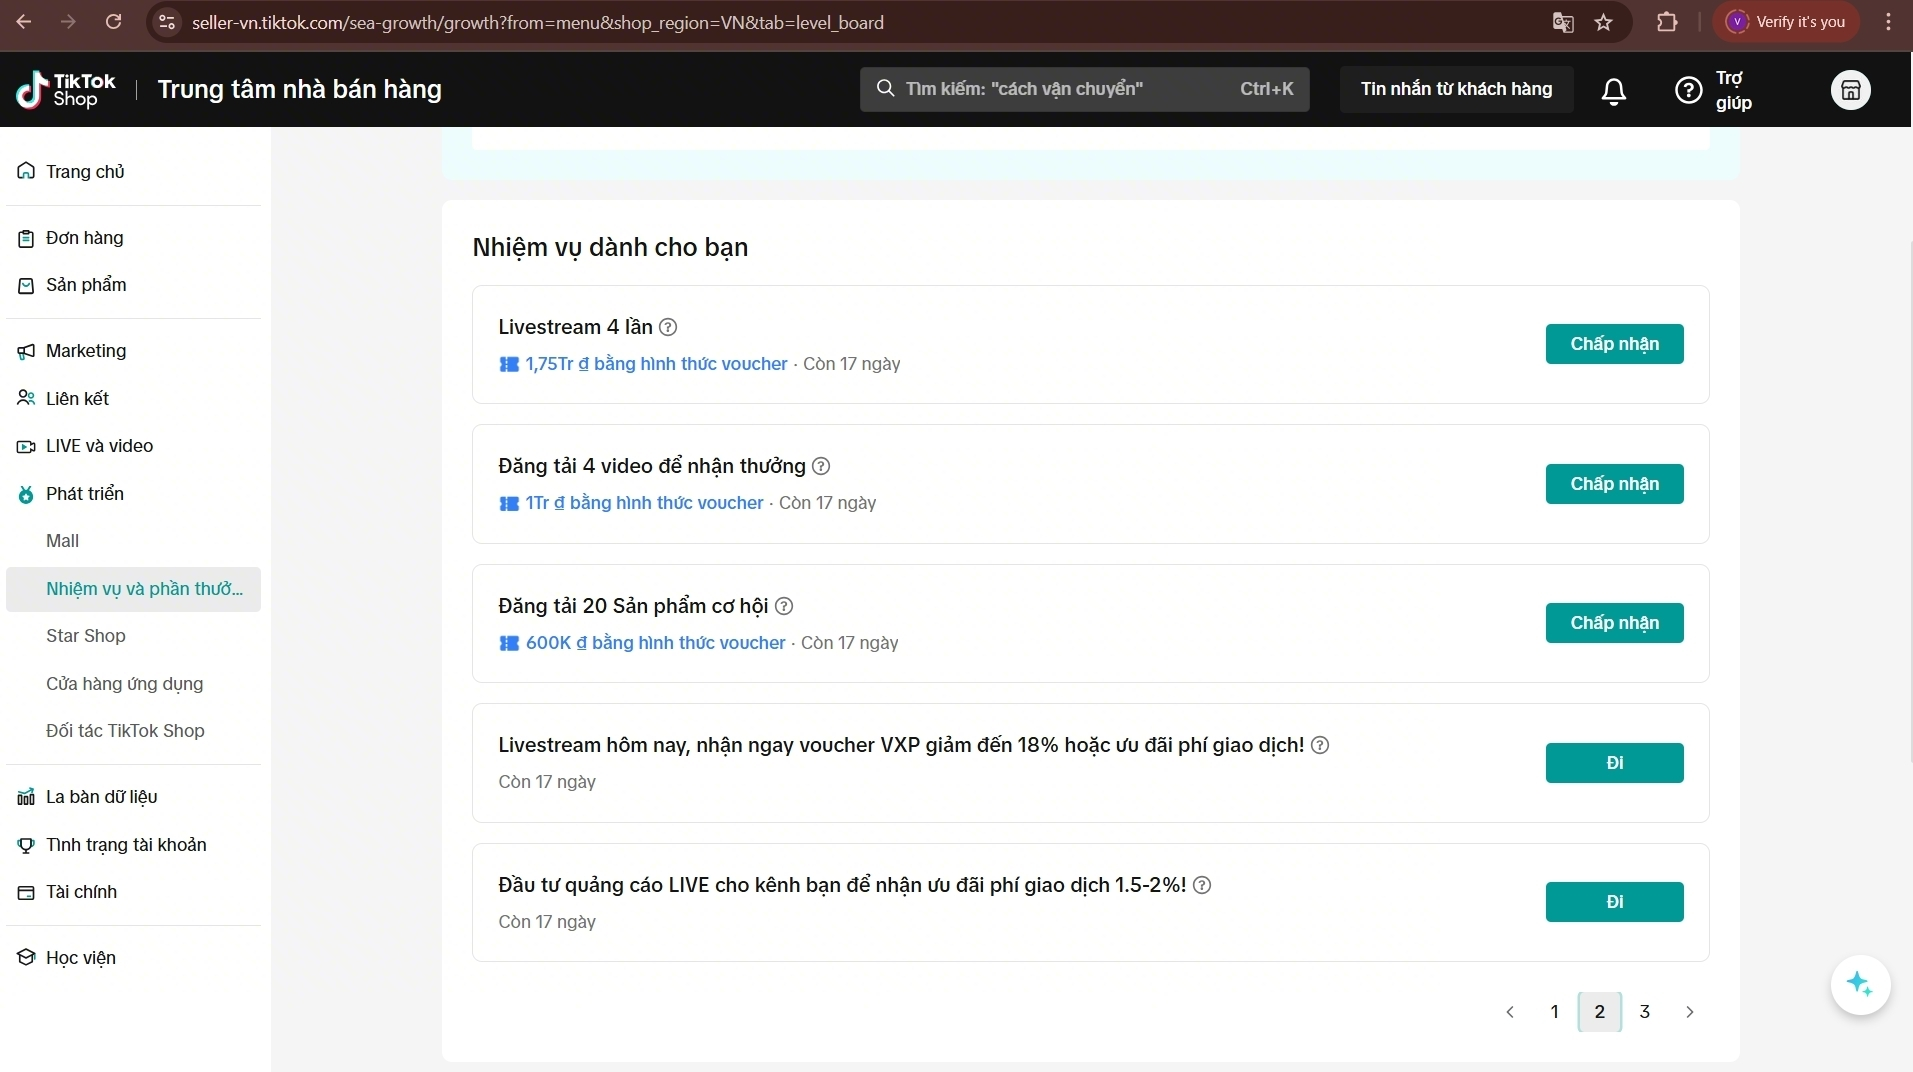Screen dimensions: 1913x1072
Task: Go to Trang chủ in sidebar
Action: [133, 172]
